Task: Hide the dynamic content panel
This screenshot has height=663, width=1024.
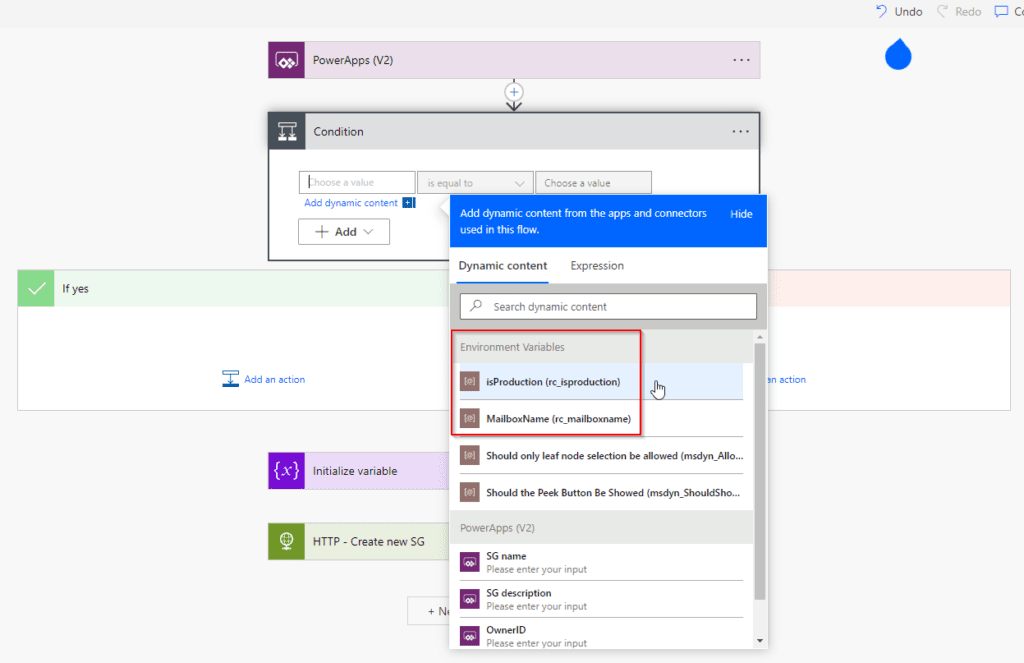Action: (x=741, y=214)
